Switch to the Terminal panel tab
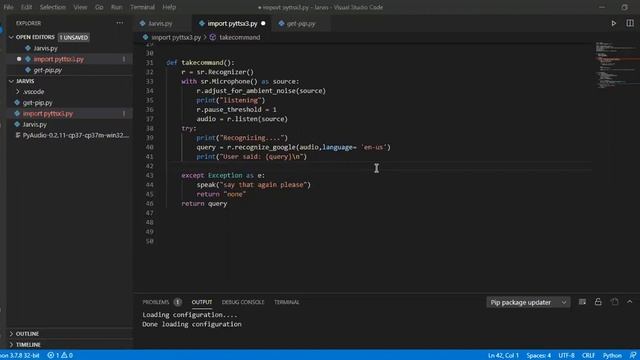640x360 pixels. click(287, 302)
